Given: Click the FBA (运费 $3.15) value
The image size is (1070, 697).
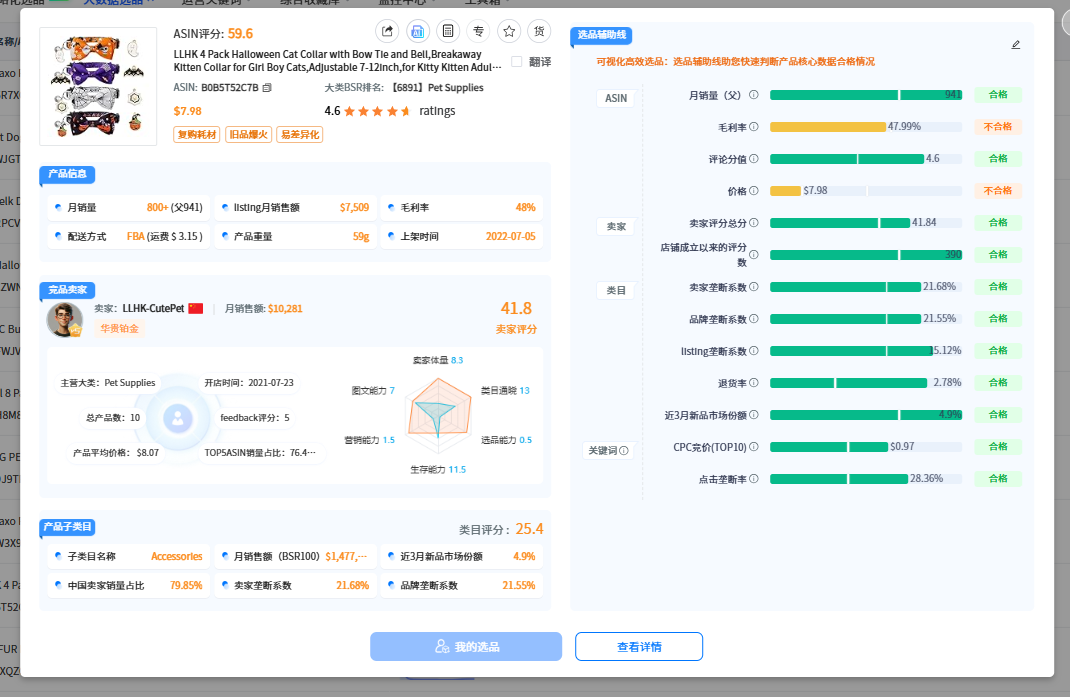Looking at the screenshot, I should (x=164, y=236).
